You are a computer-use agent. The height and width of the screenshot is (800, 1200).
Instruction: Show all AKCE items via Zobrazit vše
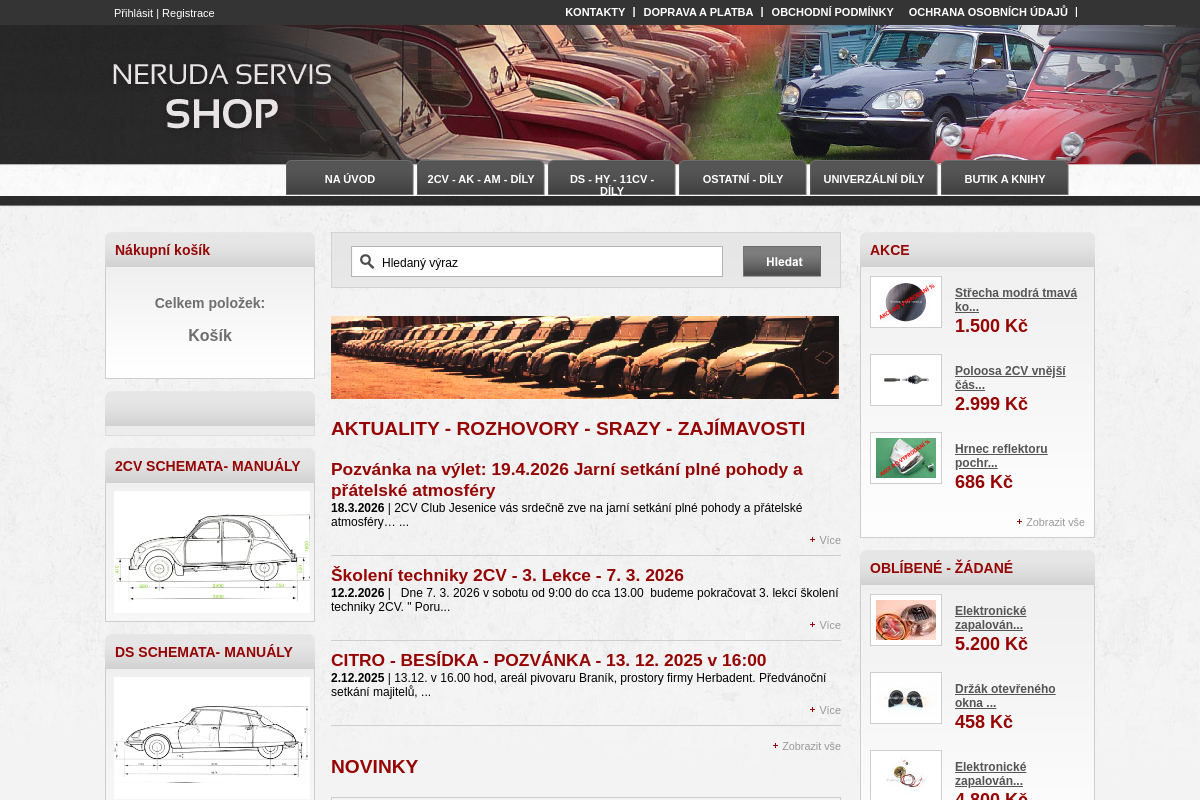point(1054,522)
